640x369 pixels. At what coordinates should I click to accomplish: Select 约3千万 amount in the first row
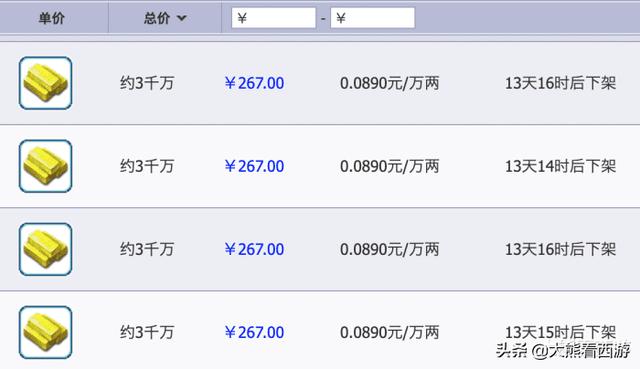coord(147,83)
